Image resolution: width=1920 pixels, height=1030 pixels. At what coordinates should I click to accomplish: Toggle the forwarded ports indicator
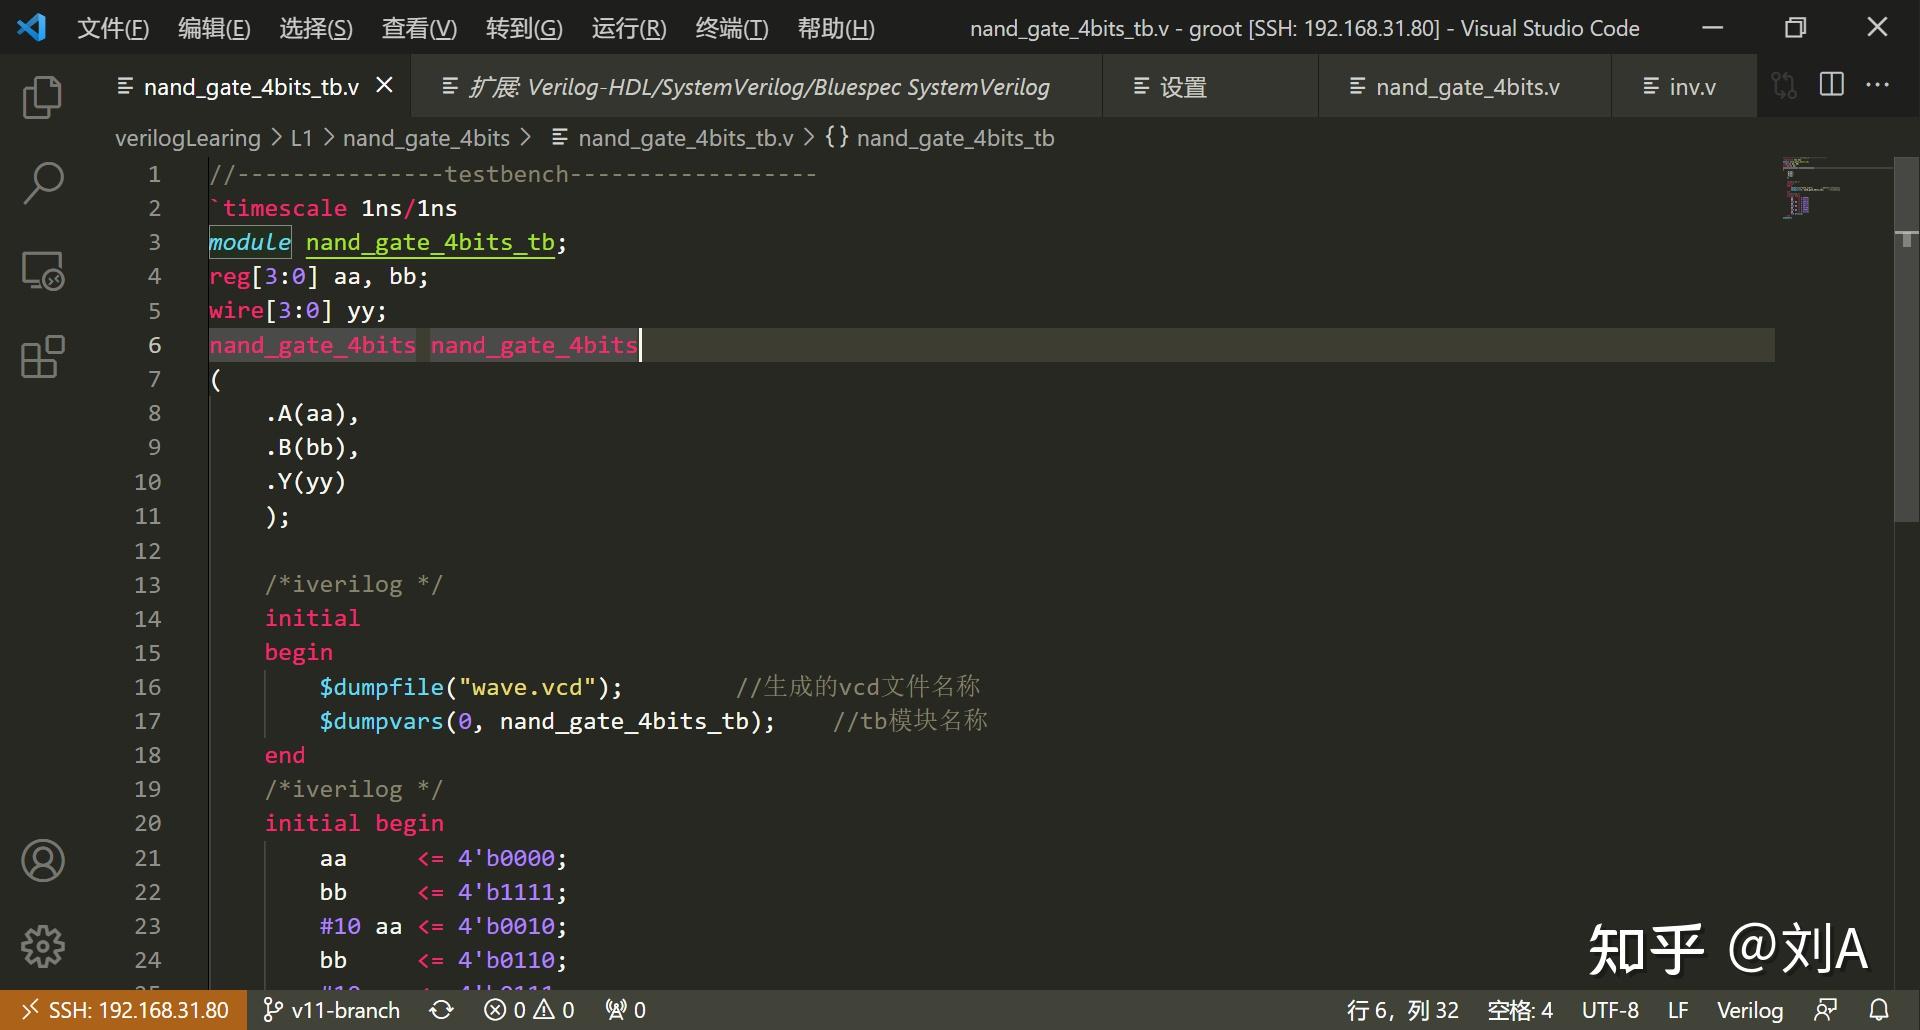pyautogui.click(x=624, y=1009)
